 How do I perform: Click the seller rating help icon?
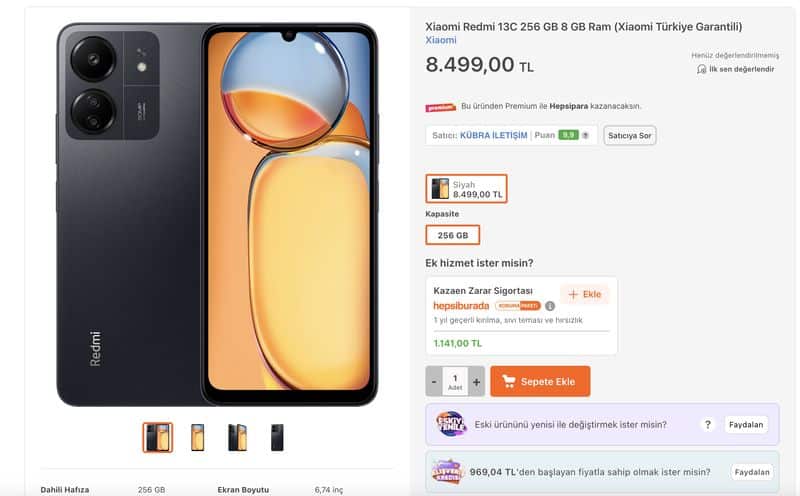[586, 135]
